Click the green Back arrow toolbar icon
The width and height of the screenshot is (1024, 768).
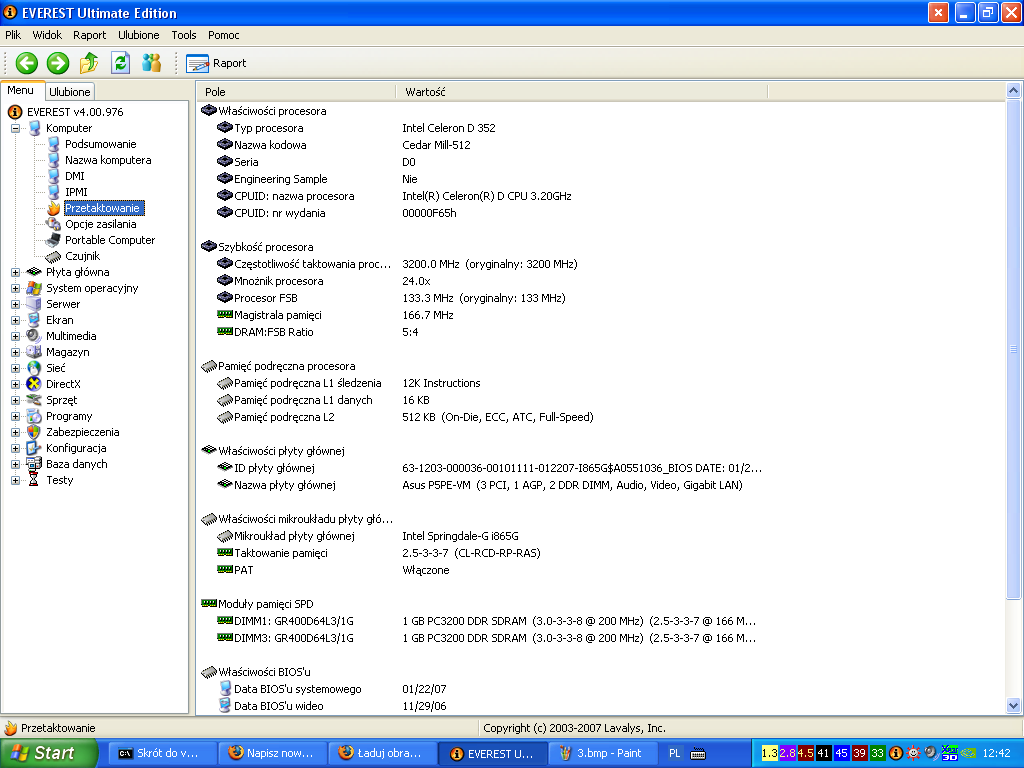(x=27, y=63)
